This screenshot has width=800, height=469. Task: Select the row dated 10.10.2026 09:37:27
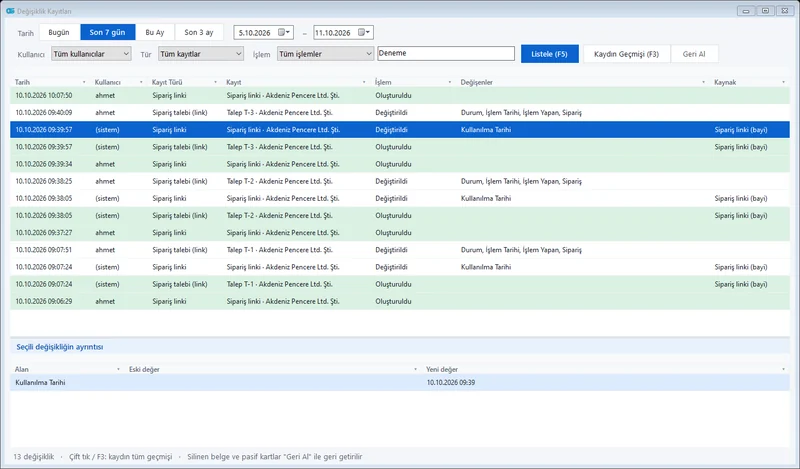click(399, 233)
